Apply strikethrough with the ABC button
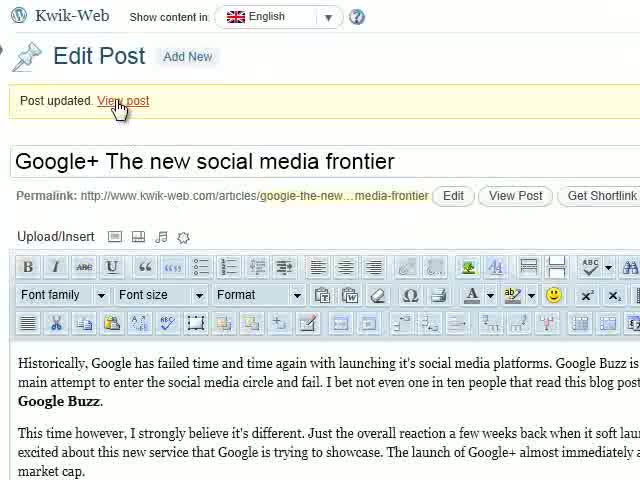Screen dimensions: 640x480 (x=84, y=267)
